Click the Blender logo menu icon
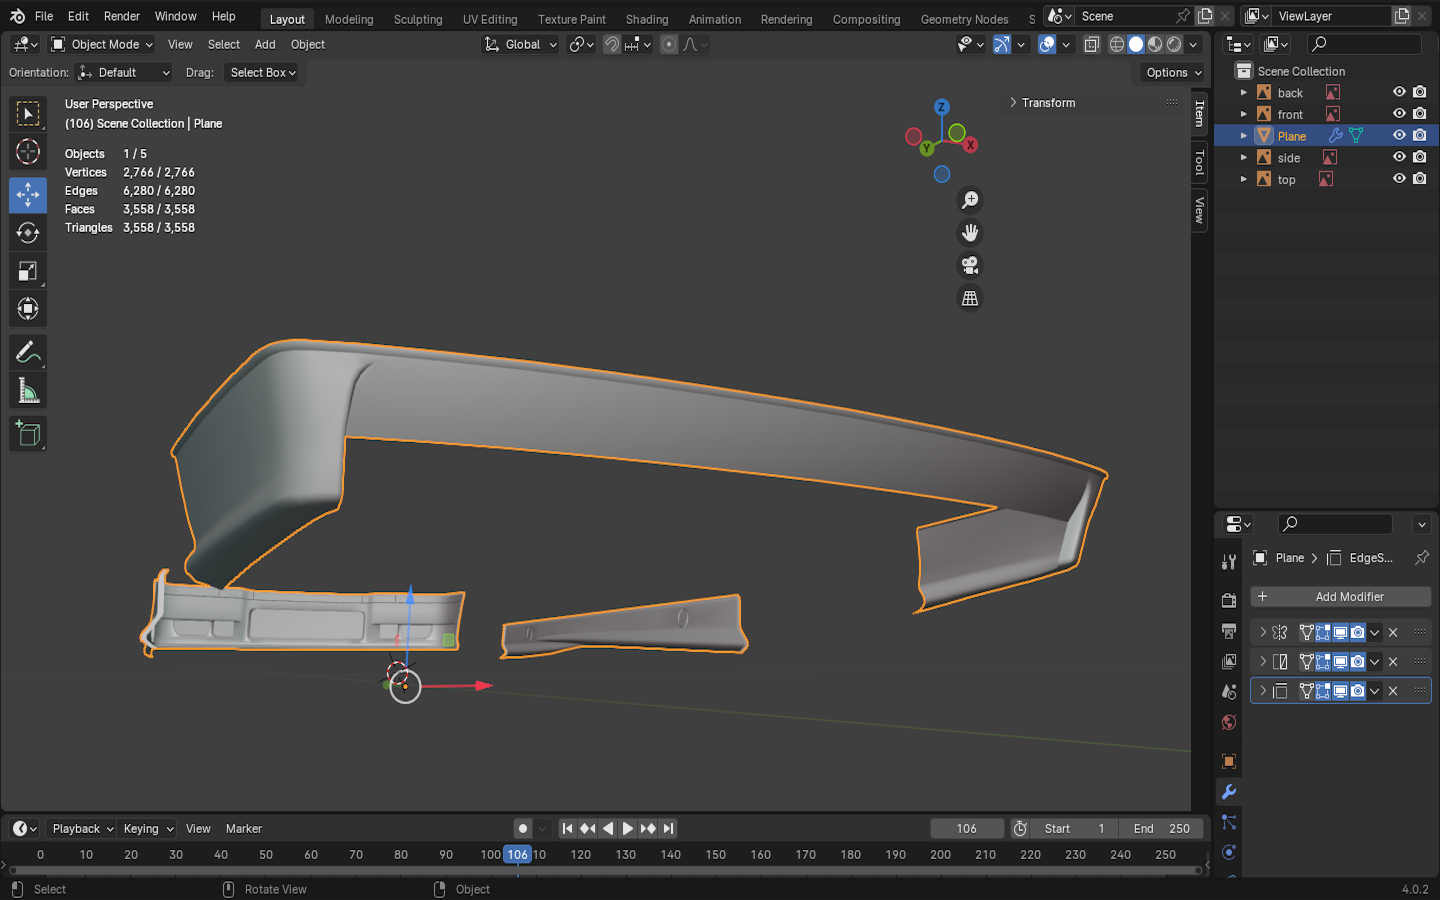 pyautogui.click(x=17, y=16)
